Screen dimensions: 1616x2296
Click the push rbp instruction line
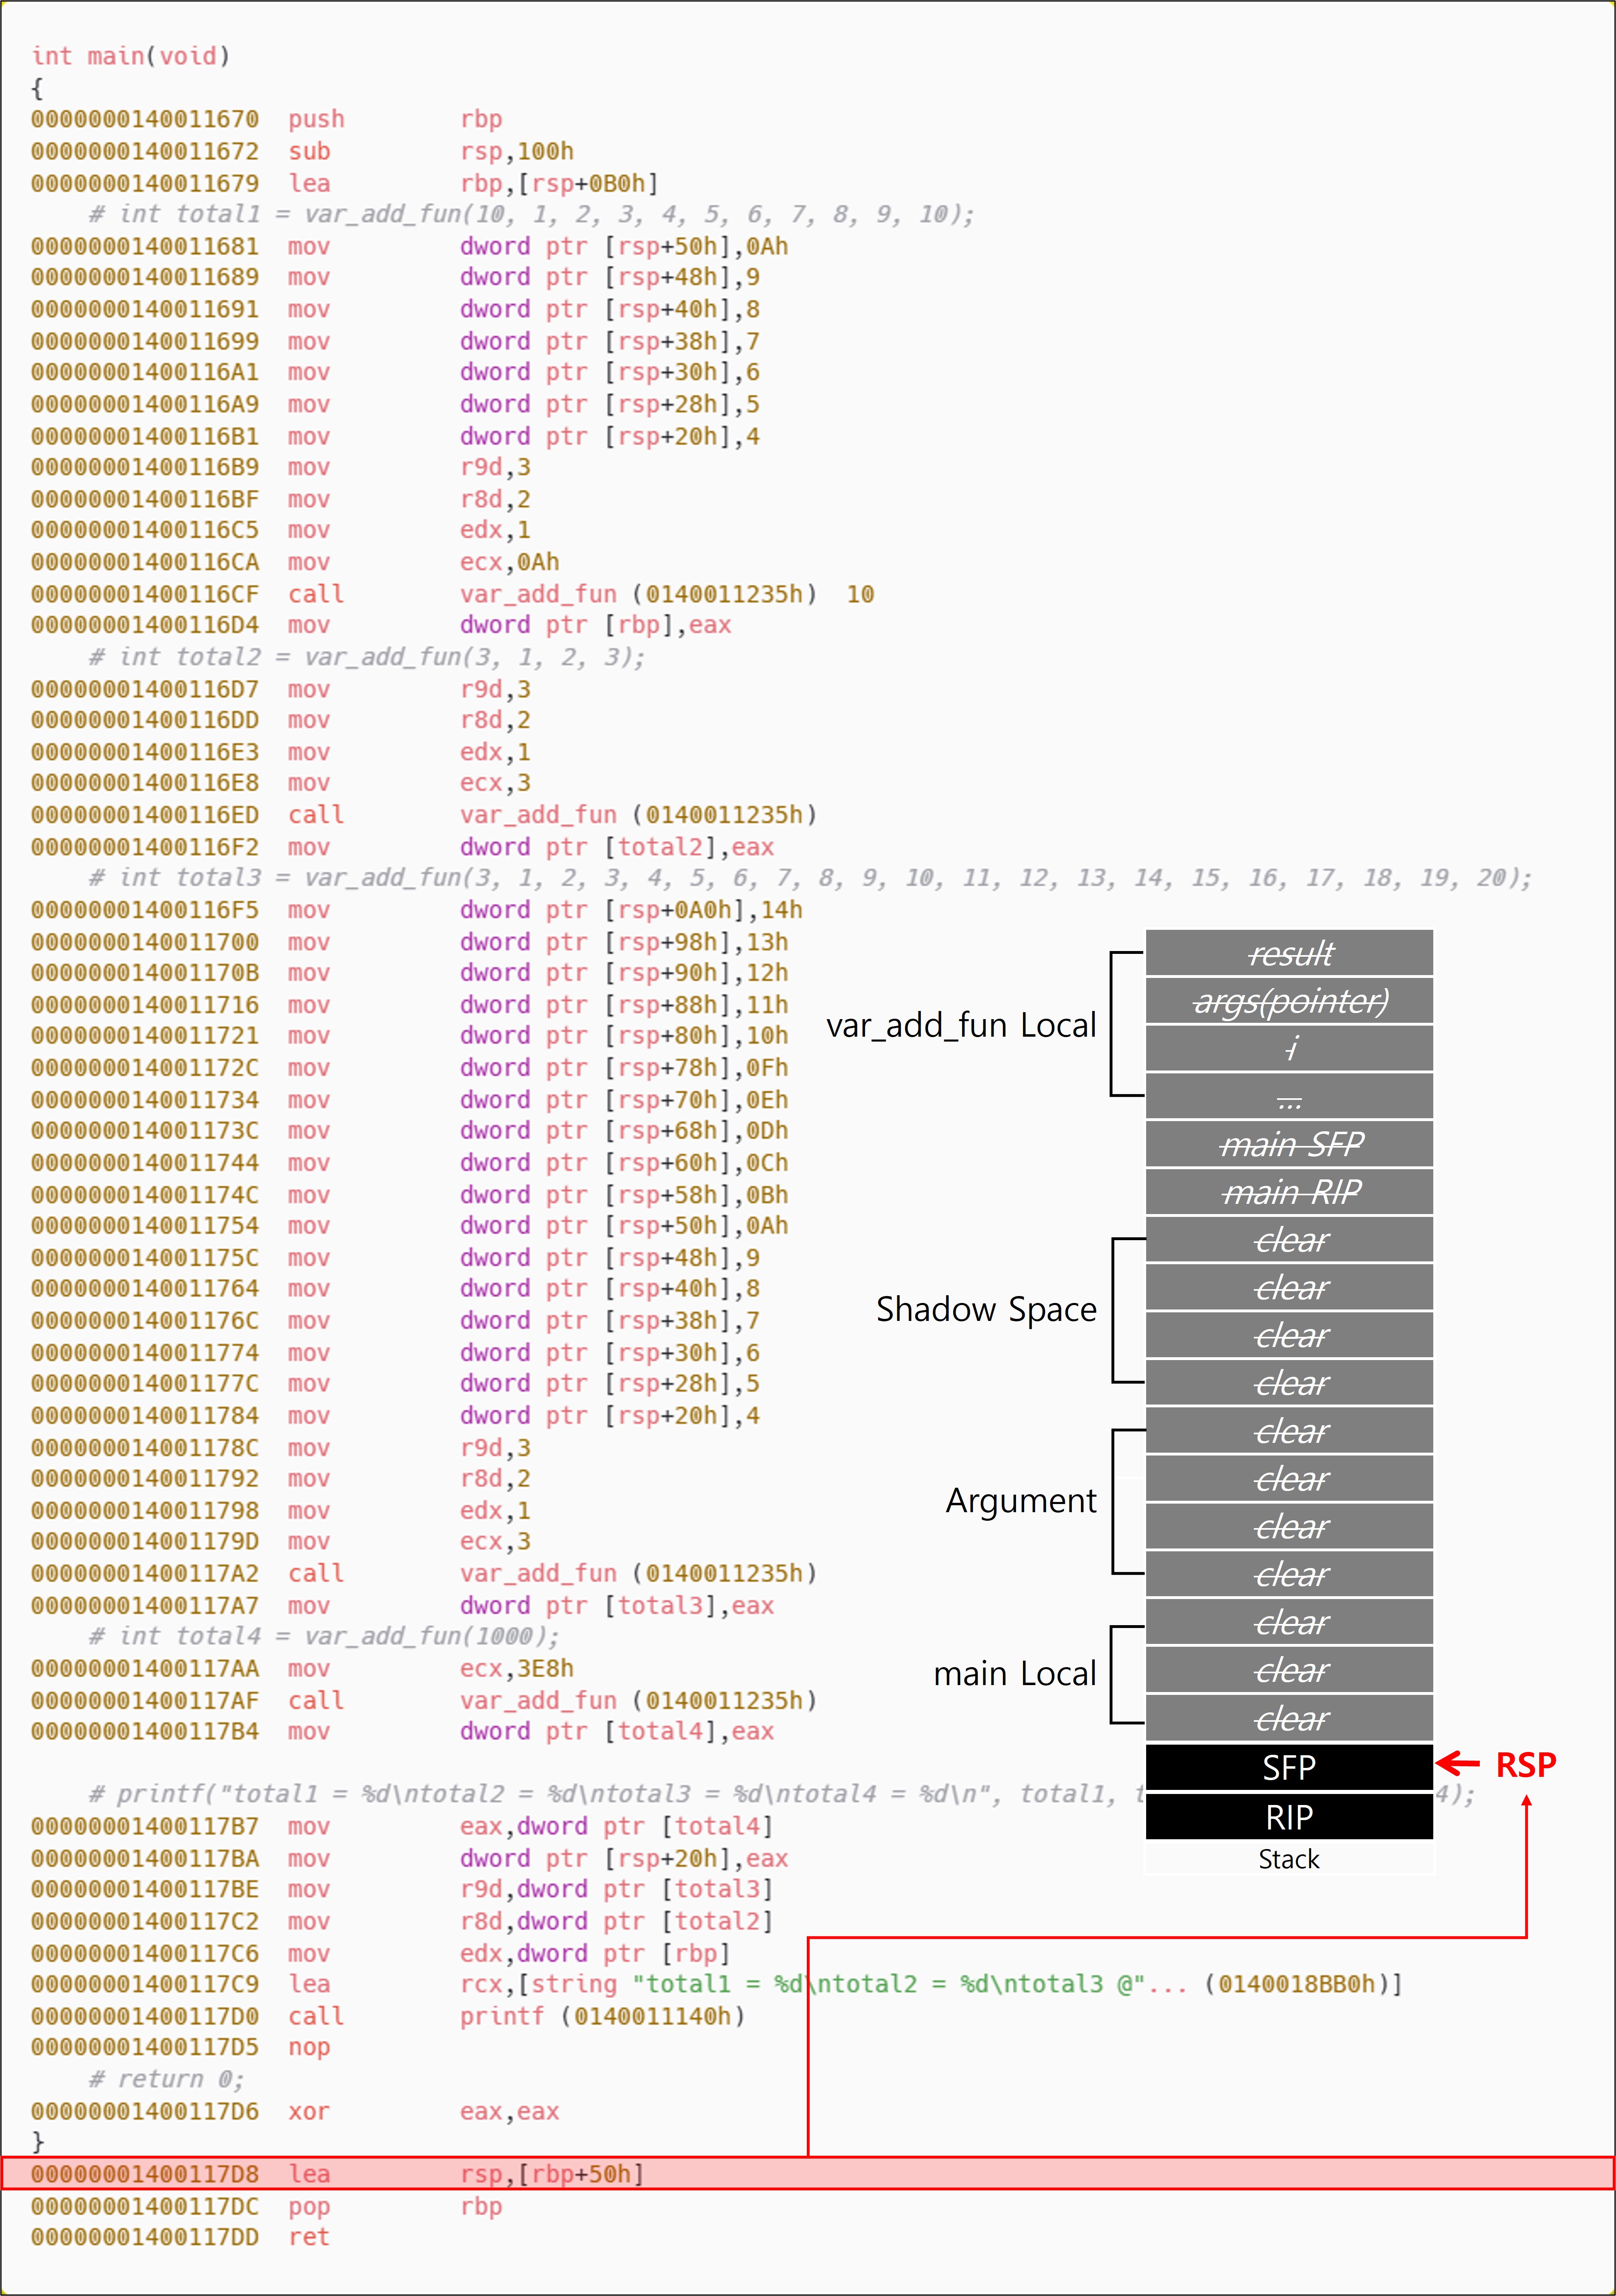[316, 119]
